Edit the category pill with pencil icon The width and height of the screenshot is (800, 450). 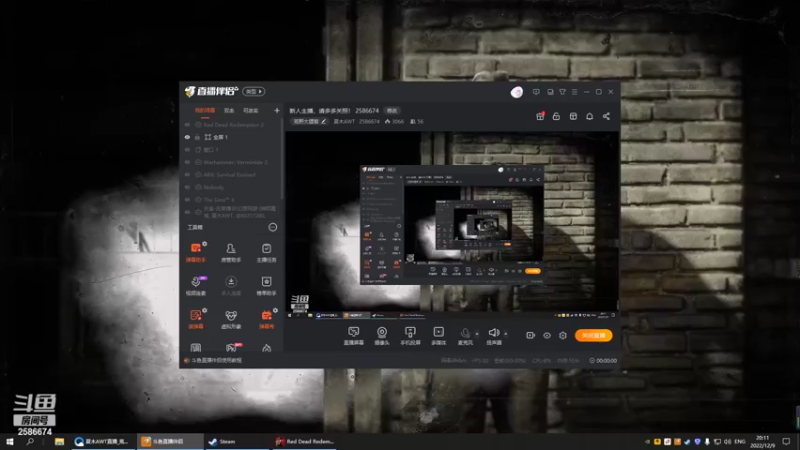(x=309, y=121)
